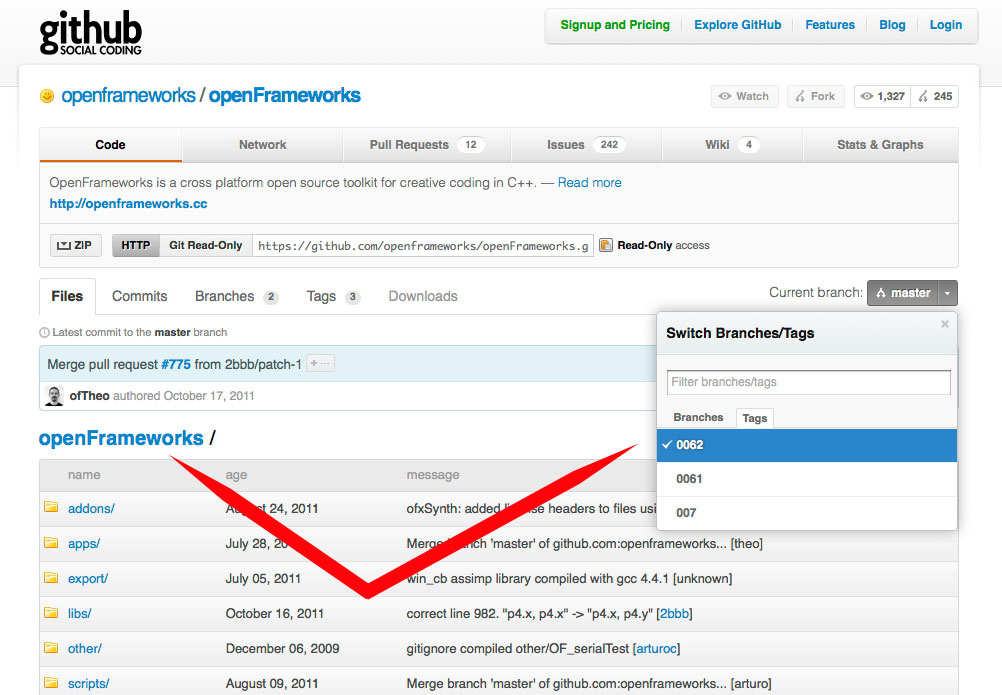This screenshot has height=695, width=1002.
Task: Select the Files subtab
Action: [67, 296]
